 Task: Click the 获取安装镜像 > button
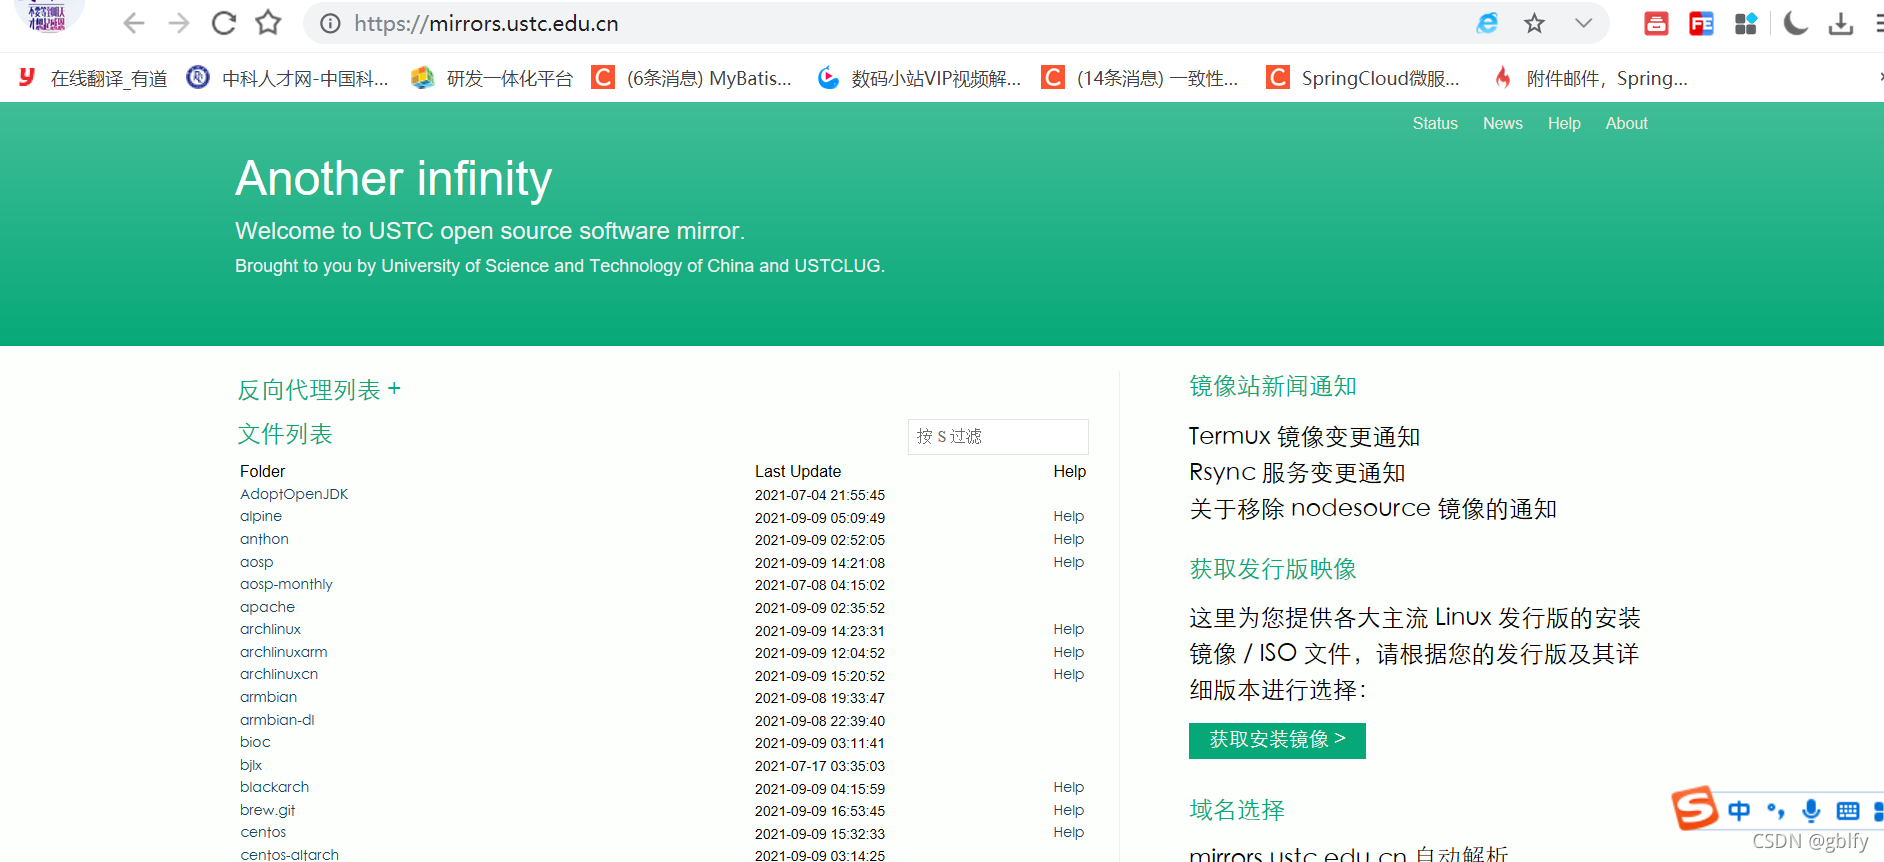click(1277, 740)
